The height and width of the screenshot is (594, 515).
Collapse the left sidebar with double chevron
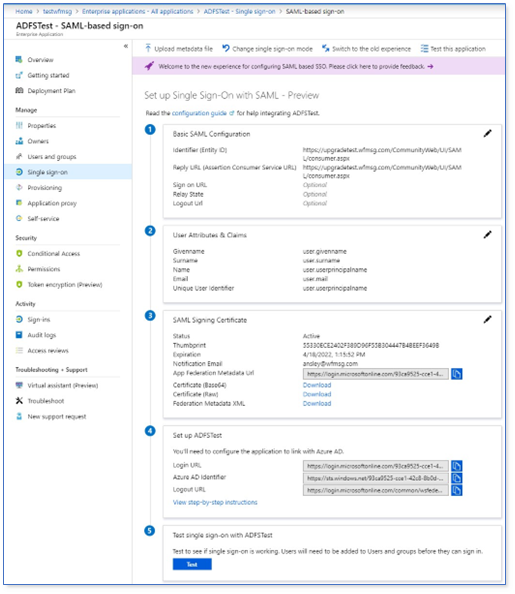click(x=126, y=46)
